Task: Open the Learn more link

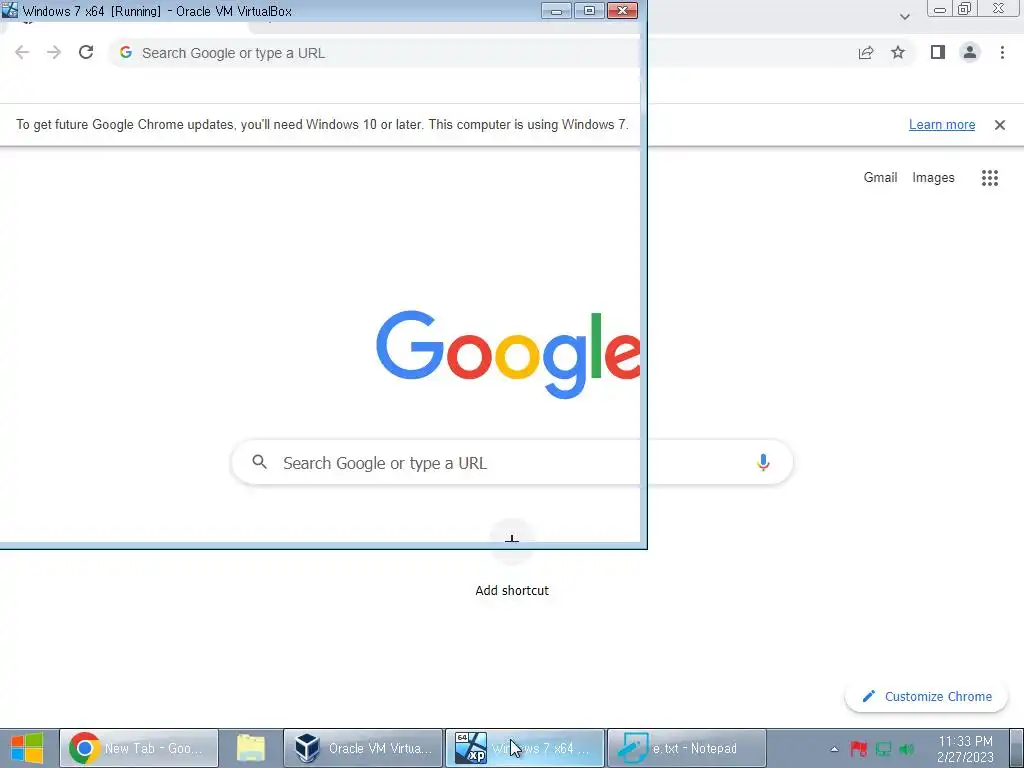Action: (942, 125)
